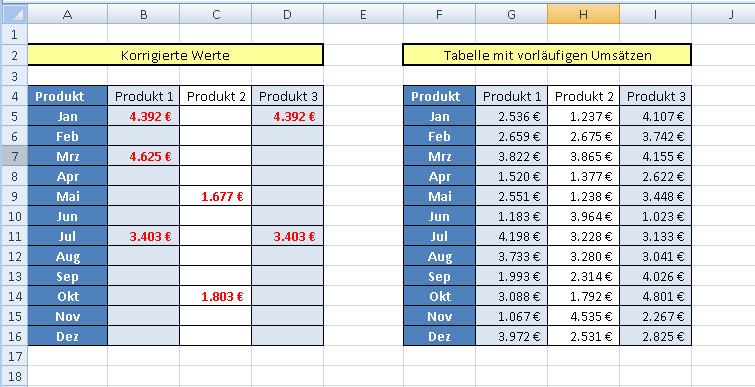755x387 pixels.
Task: Select the '3.280 €' cell
Action: [583, 257]
